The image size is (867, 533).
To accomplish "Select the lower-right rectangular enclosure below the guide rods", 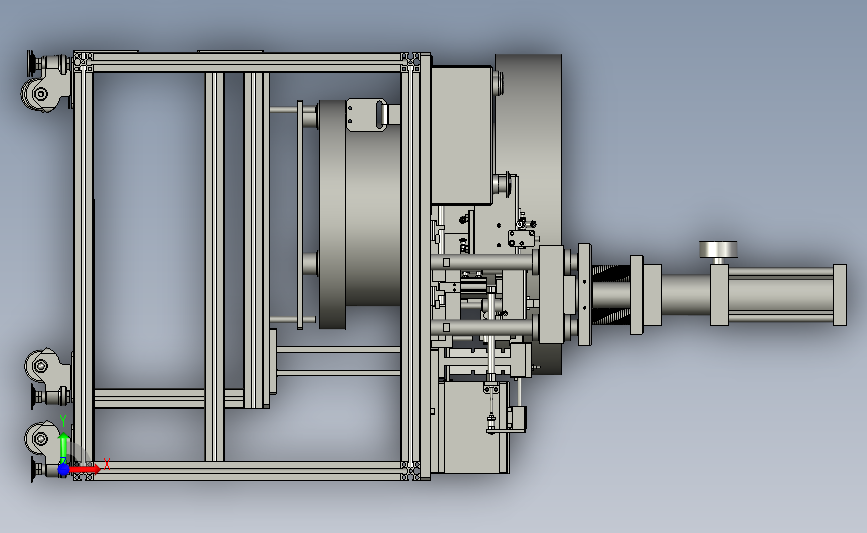I will click(473, 427).
